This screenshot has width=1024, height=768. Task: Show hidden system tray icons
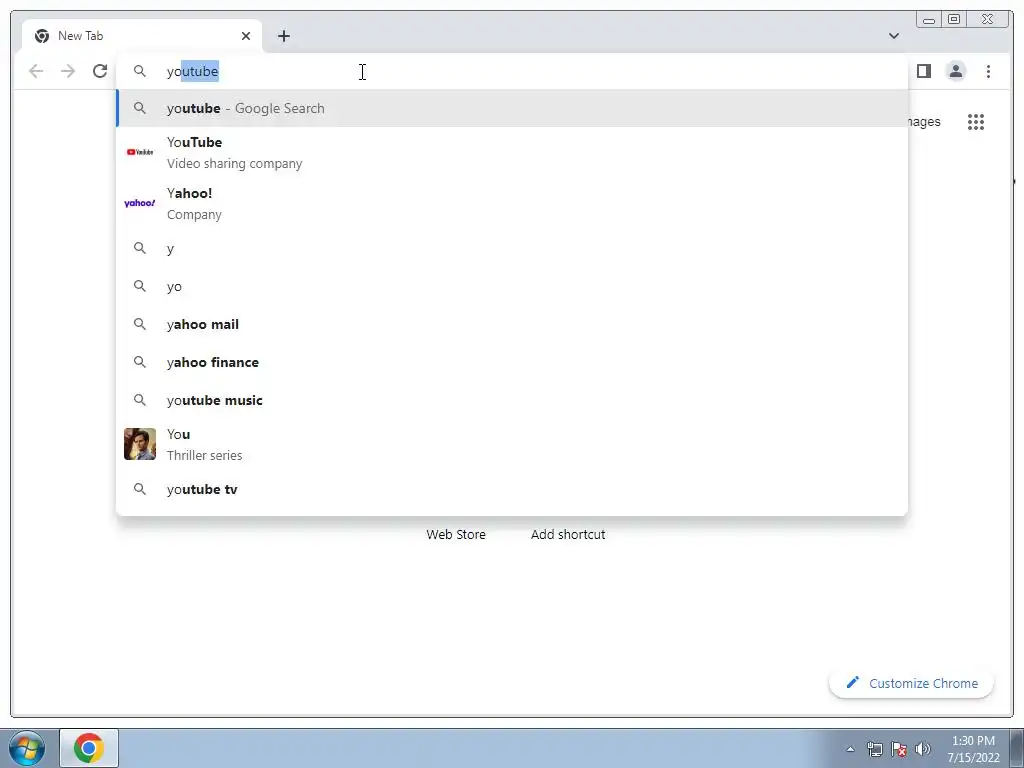click(850, 749)
